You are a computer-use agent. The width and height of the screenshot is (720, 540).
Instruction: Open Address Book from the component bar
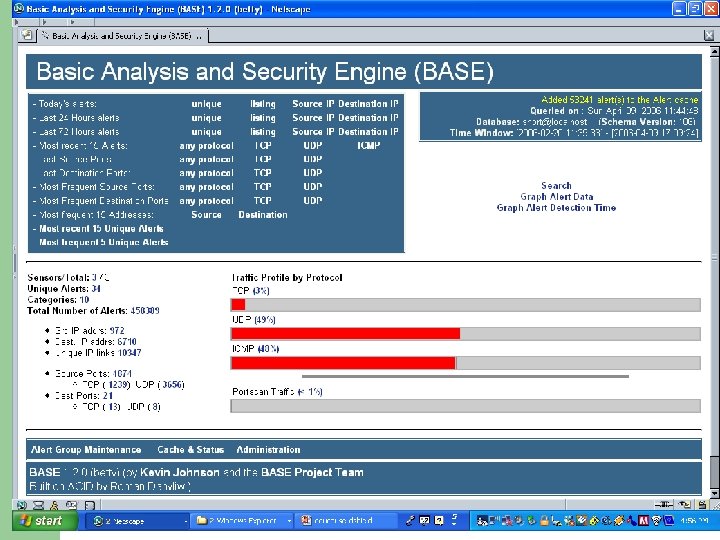pyautogui.click(x=90, y=505)
